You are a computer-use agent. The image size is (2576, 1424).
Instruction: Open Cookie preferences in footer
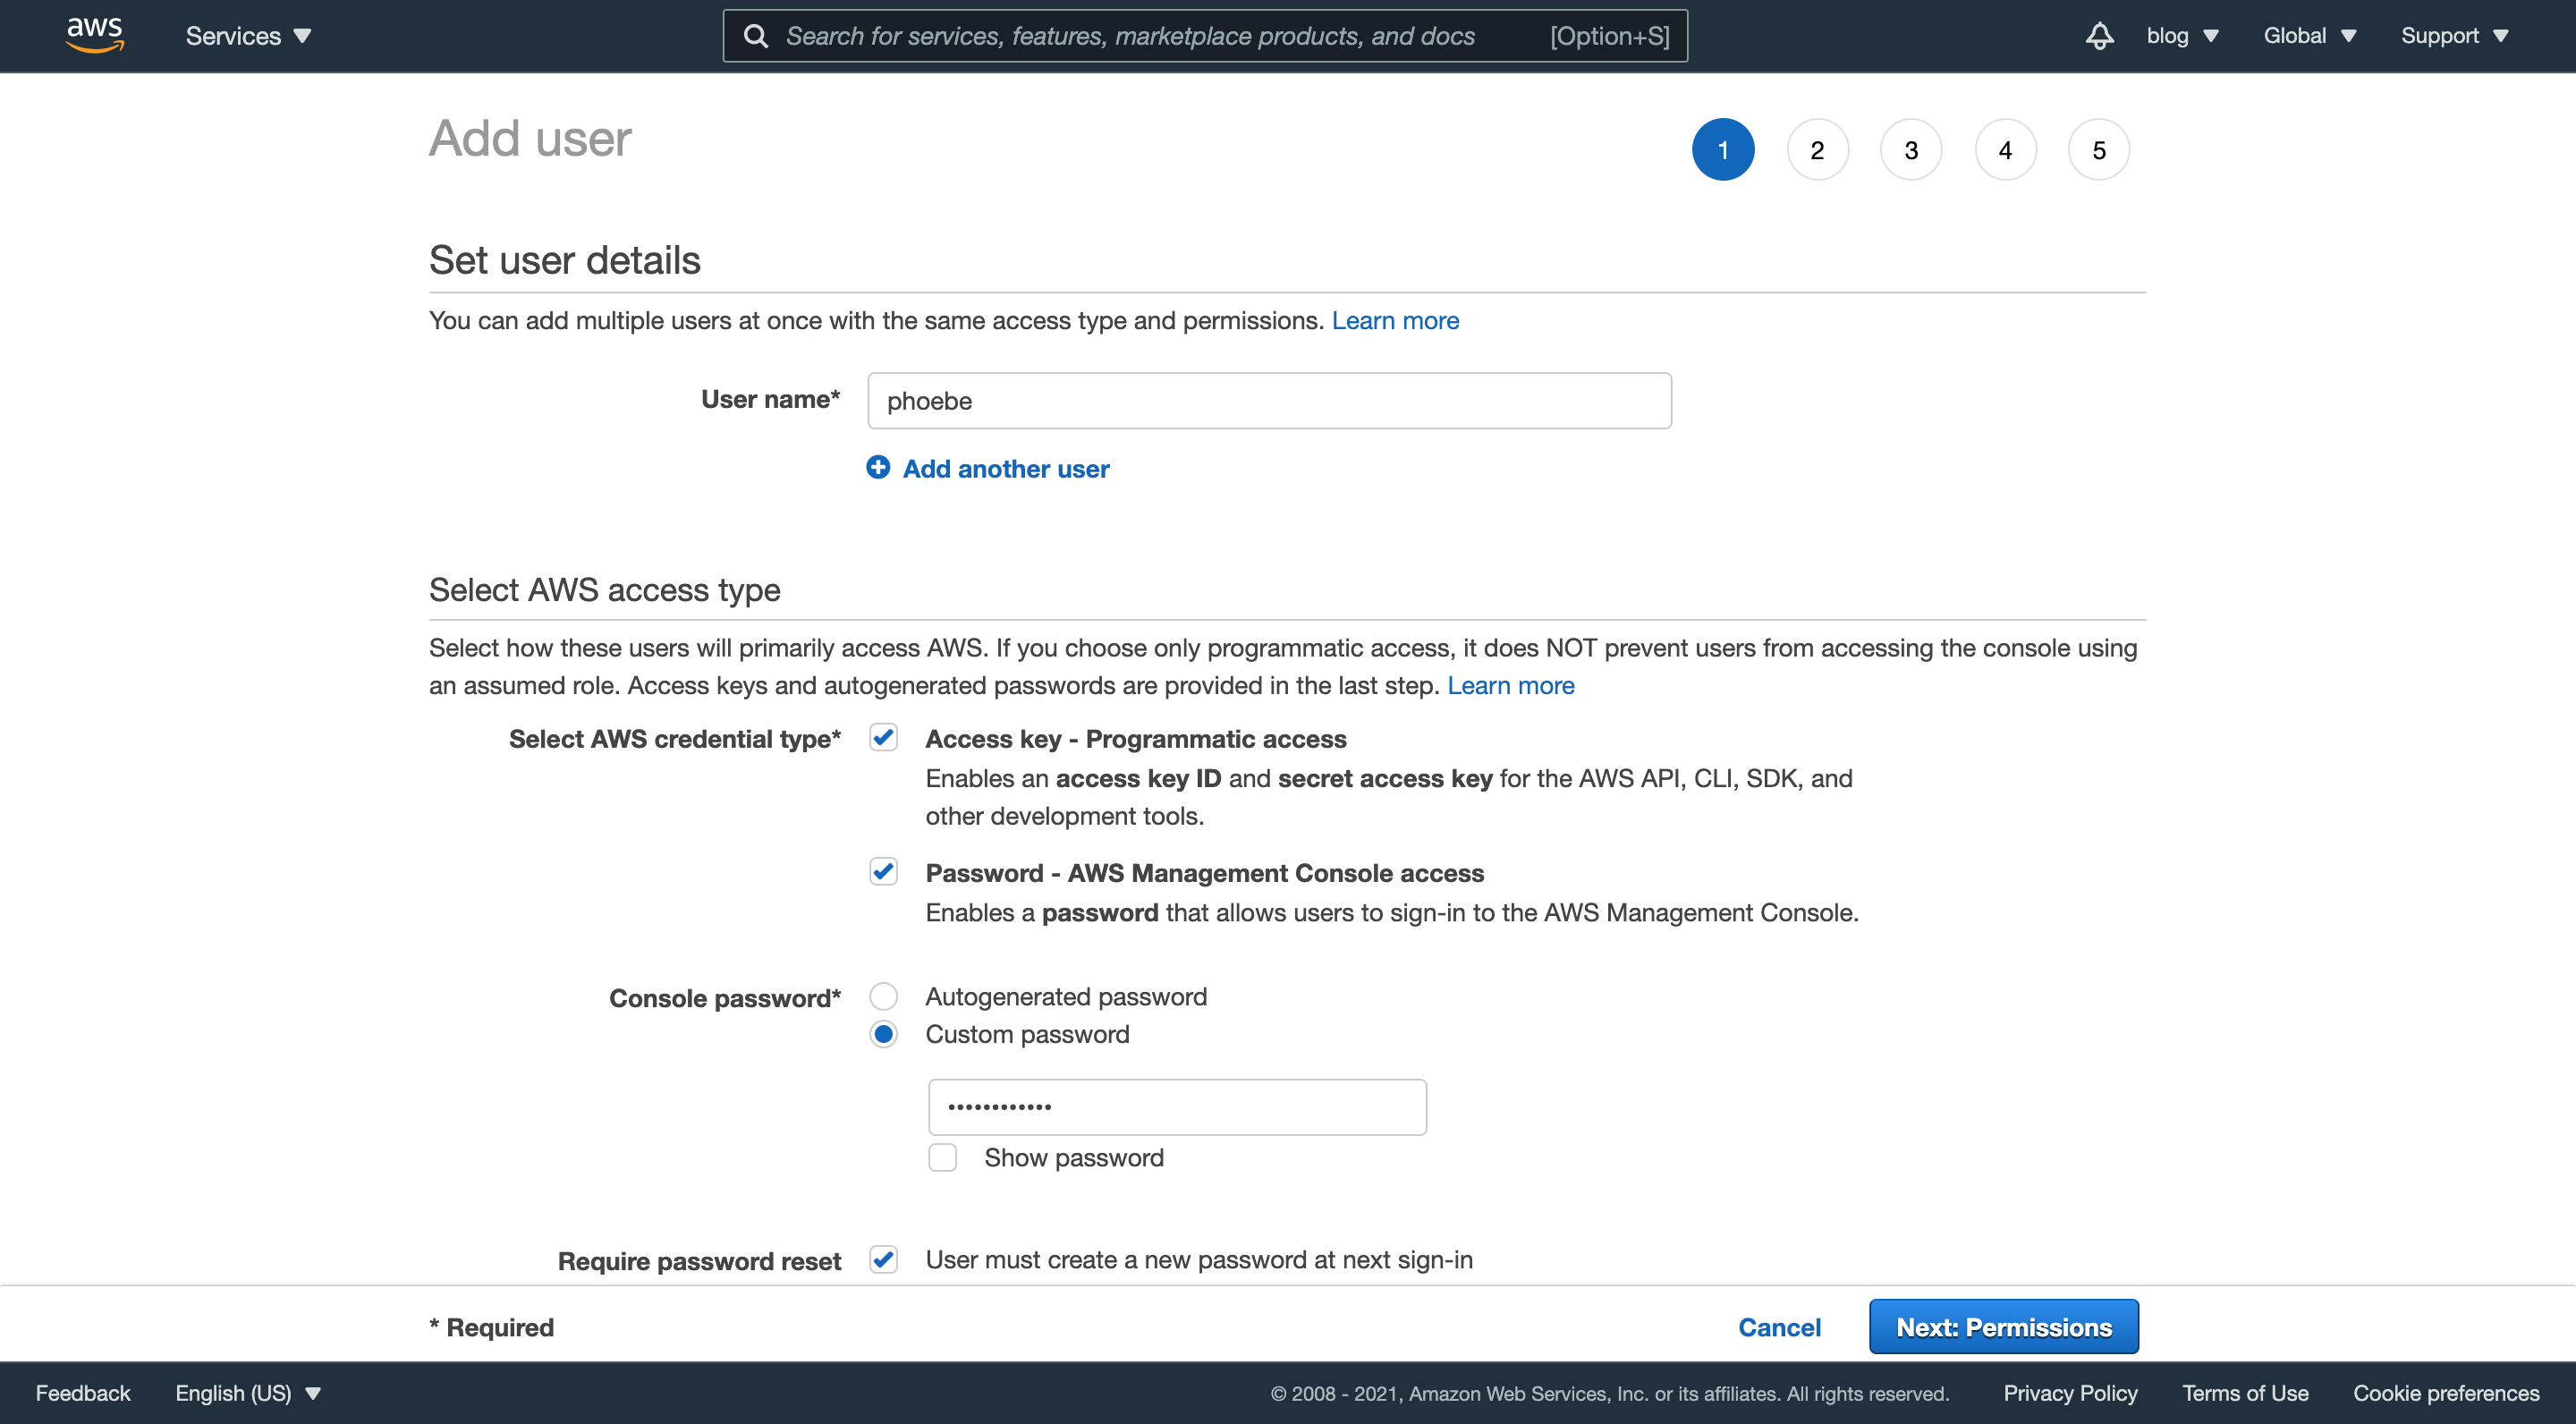[2446, 1393]
